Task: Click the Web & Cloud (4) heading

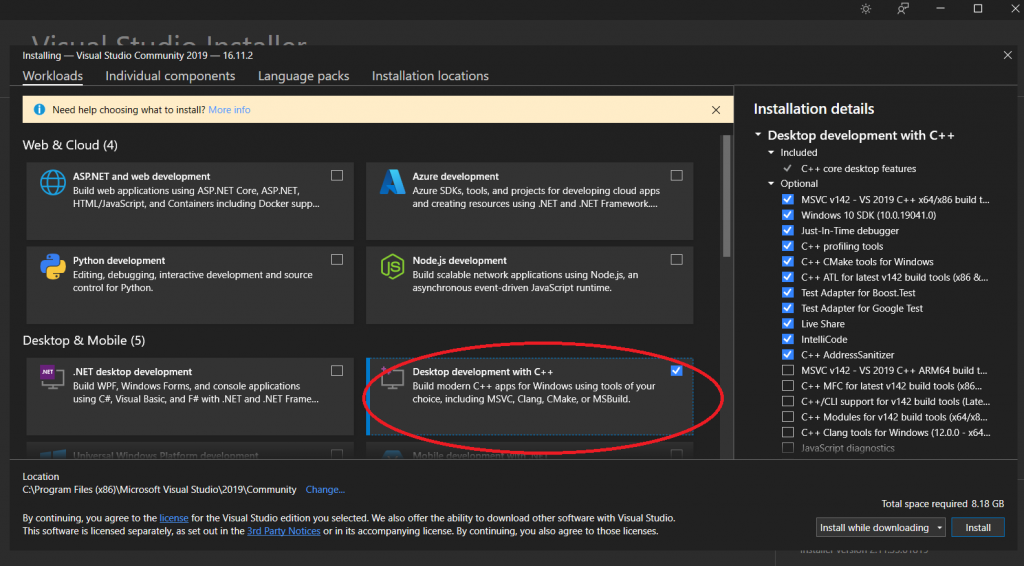Action: [70, 145]
